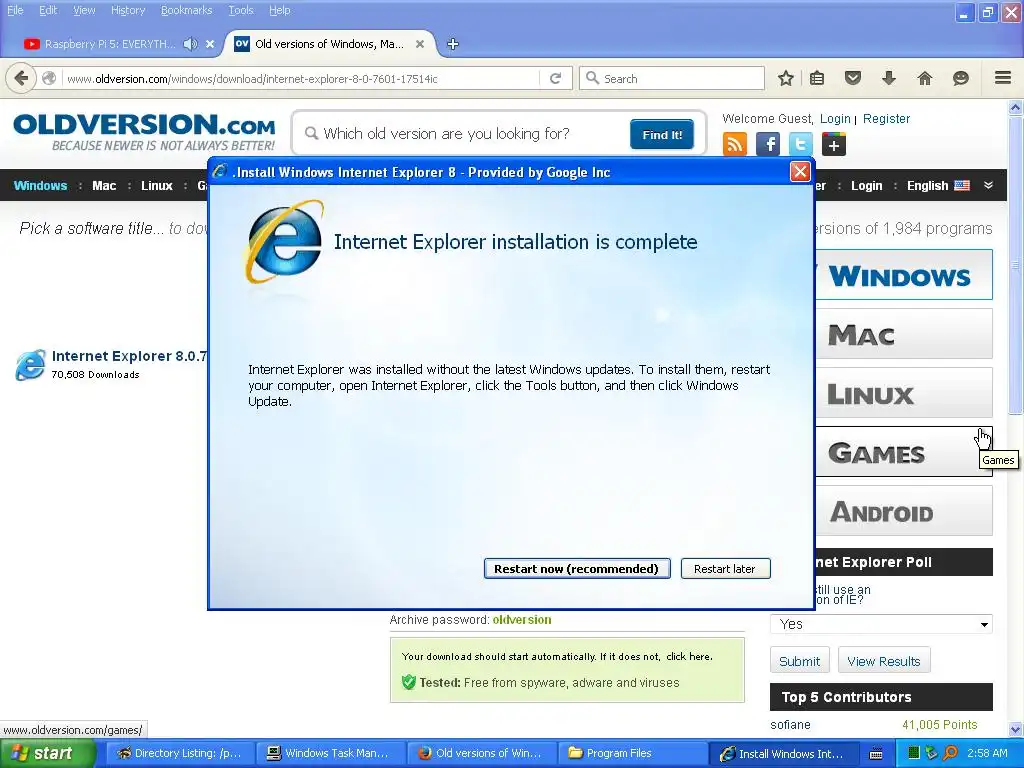Open the RSS feed icon
Screen dimensions: 1024x768
point(735,144)
